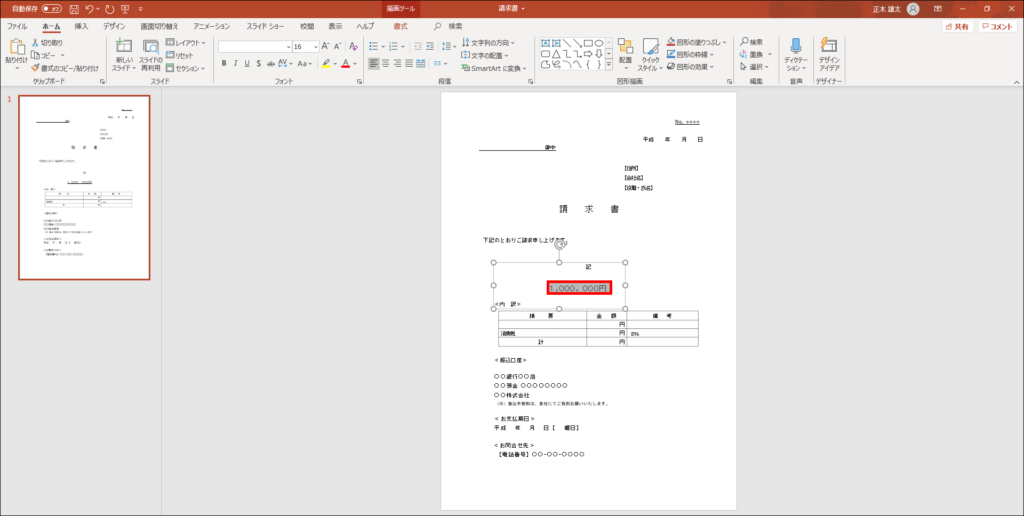Click the Arrange (配置) button
The width and height of the screenshot is (1024, 516).
[x=625, y=55]
